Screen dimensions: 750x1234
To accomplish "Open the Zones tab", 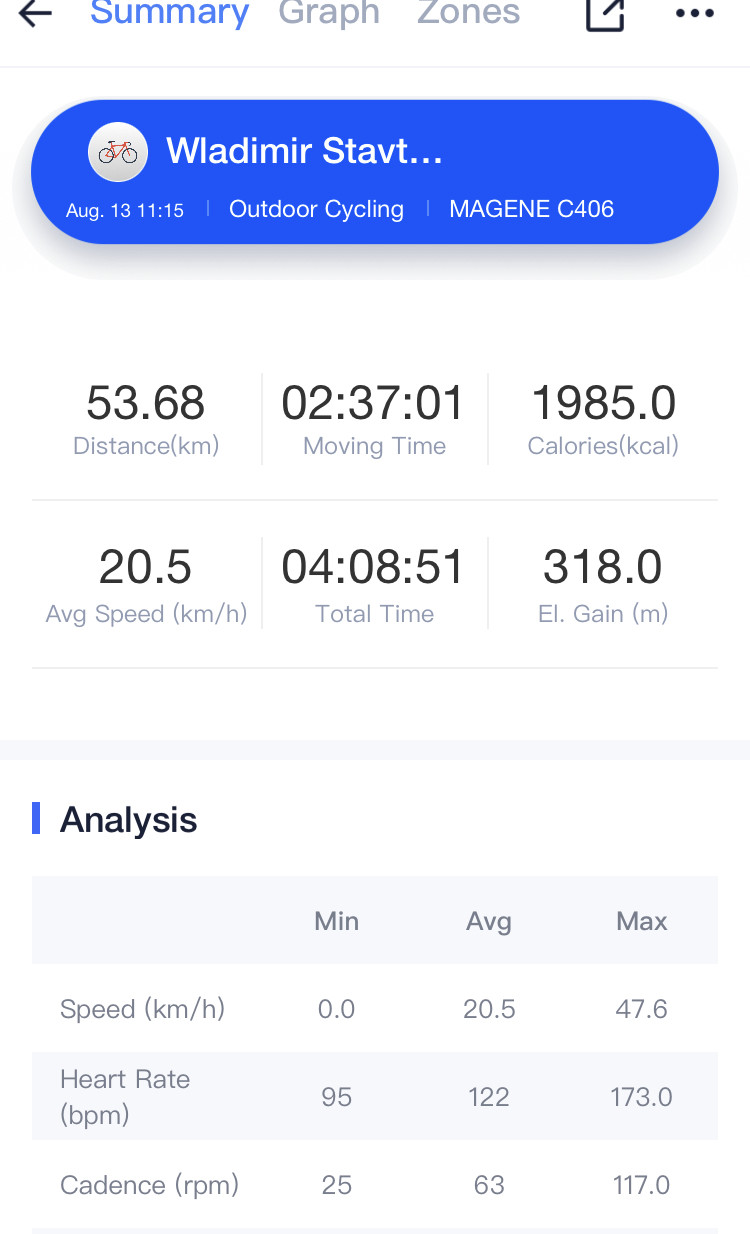I will [468, 13].
